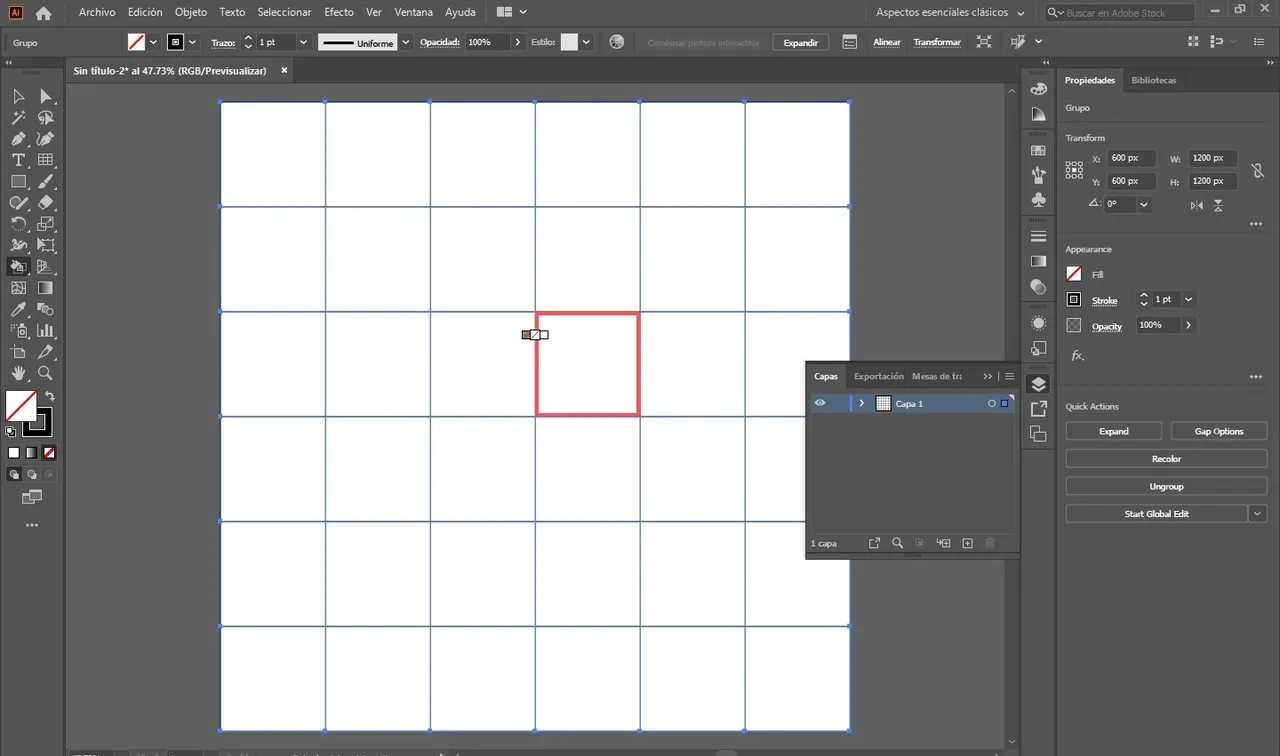
Task: Enable Draw Behind mode in toolbox
Action: [31, 474]
